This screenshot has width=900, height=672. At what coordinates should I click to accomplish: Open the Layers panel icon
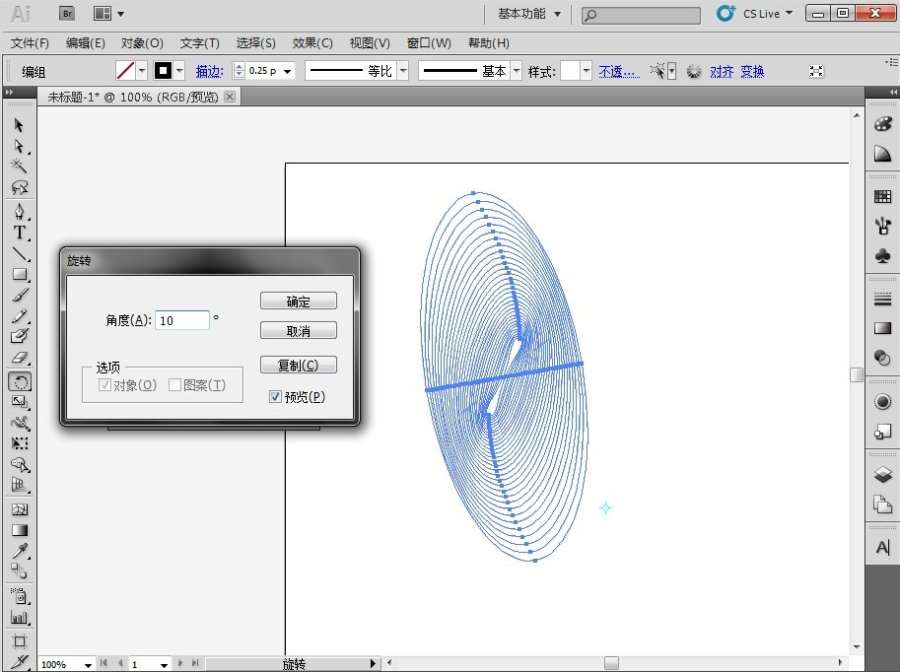click(882, 474)
